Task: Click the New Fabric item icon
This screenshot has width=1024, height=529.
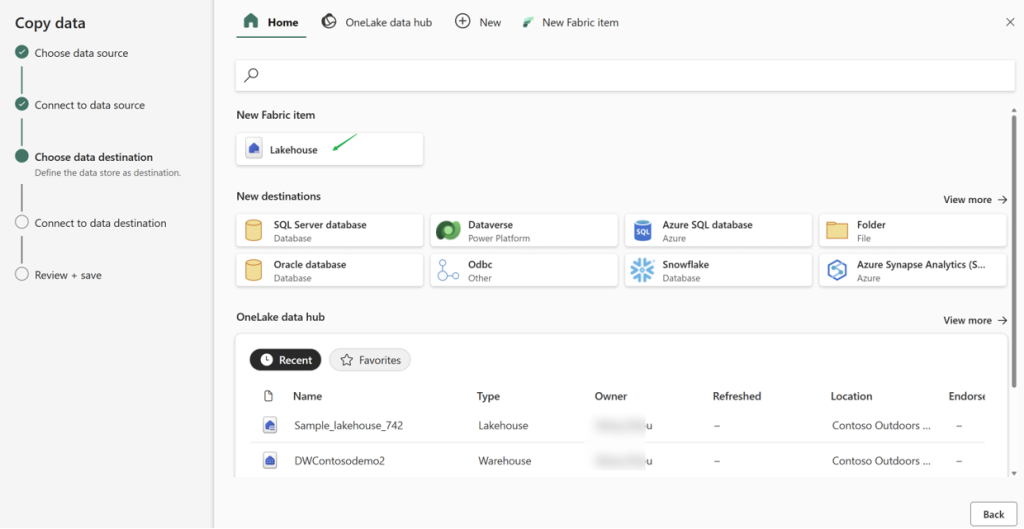Action: pyautogui.click(x=528, y=23)
